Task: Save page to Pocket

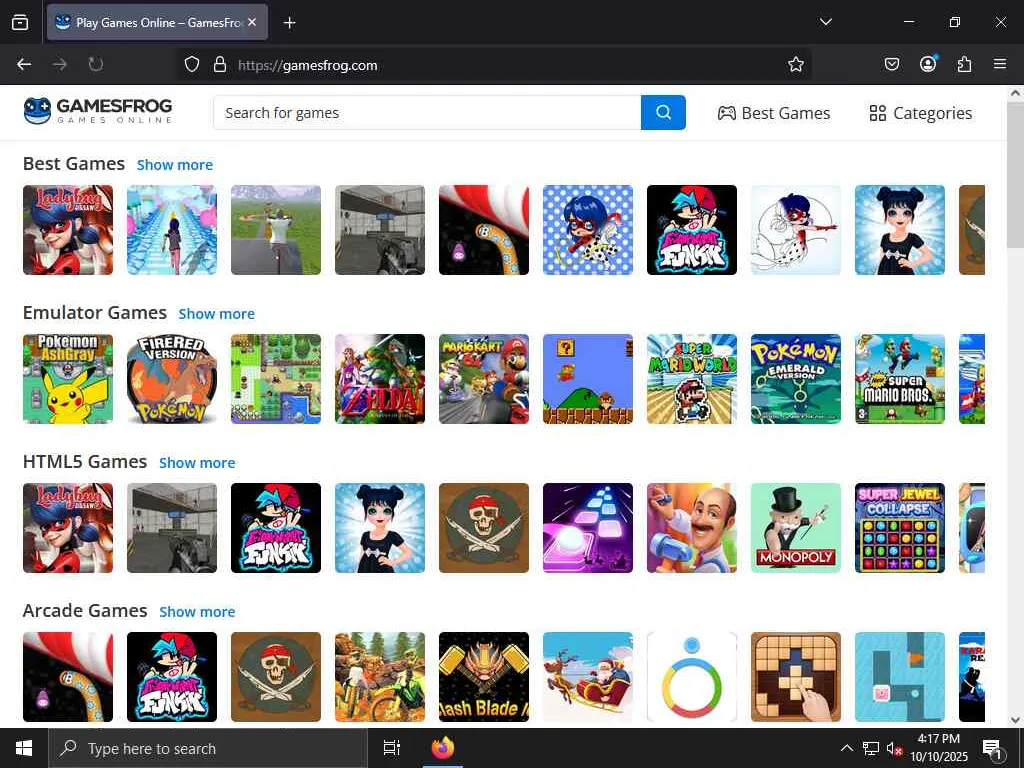Action: point(891,64)
